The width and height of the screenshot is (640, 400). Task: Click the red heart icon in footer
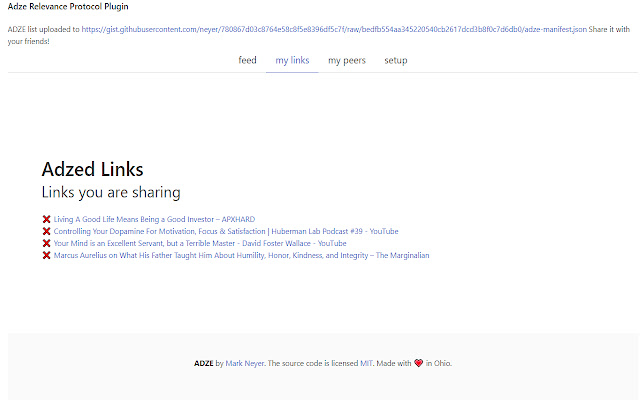point(418,363)
